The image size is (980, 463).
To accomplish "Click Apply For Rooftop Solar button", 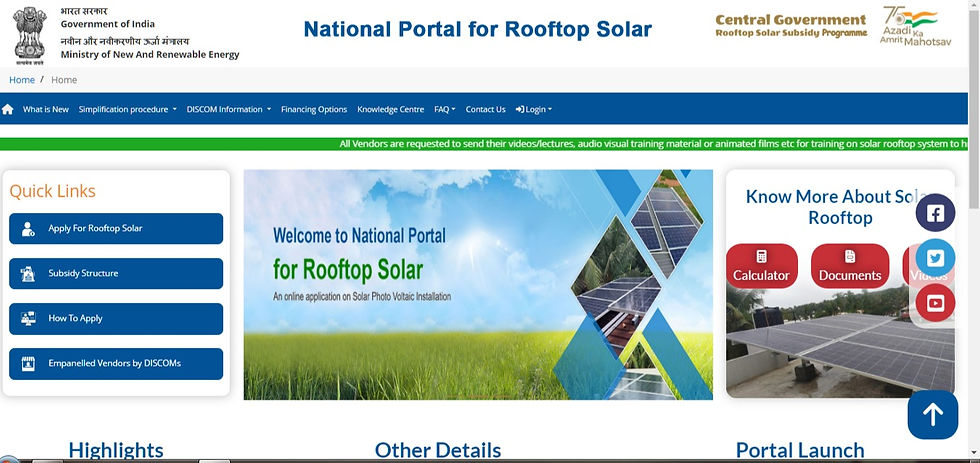I will pyautogui.click(x=116, y=229).
